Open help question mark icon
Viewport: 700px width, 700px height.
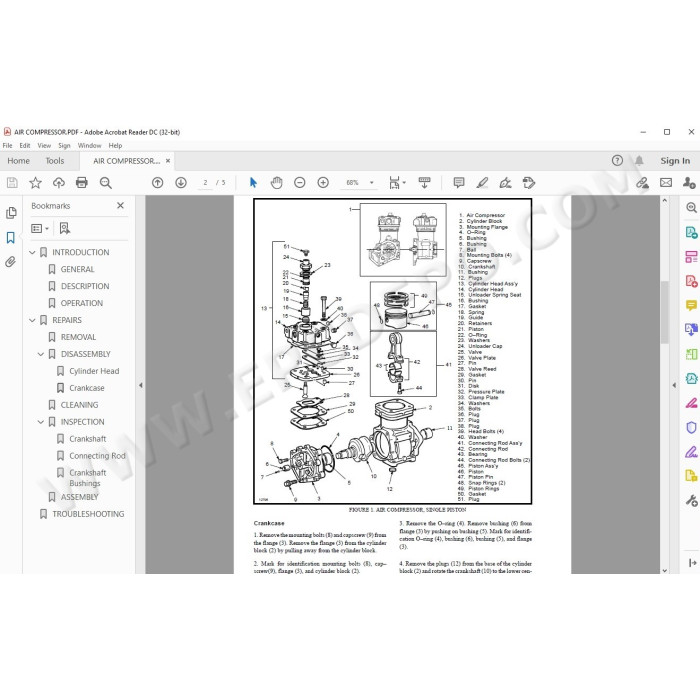coord(617,161)
